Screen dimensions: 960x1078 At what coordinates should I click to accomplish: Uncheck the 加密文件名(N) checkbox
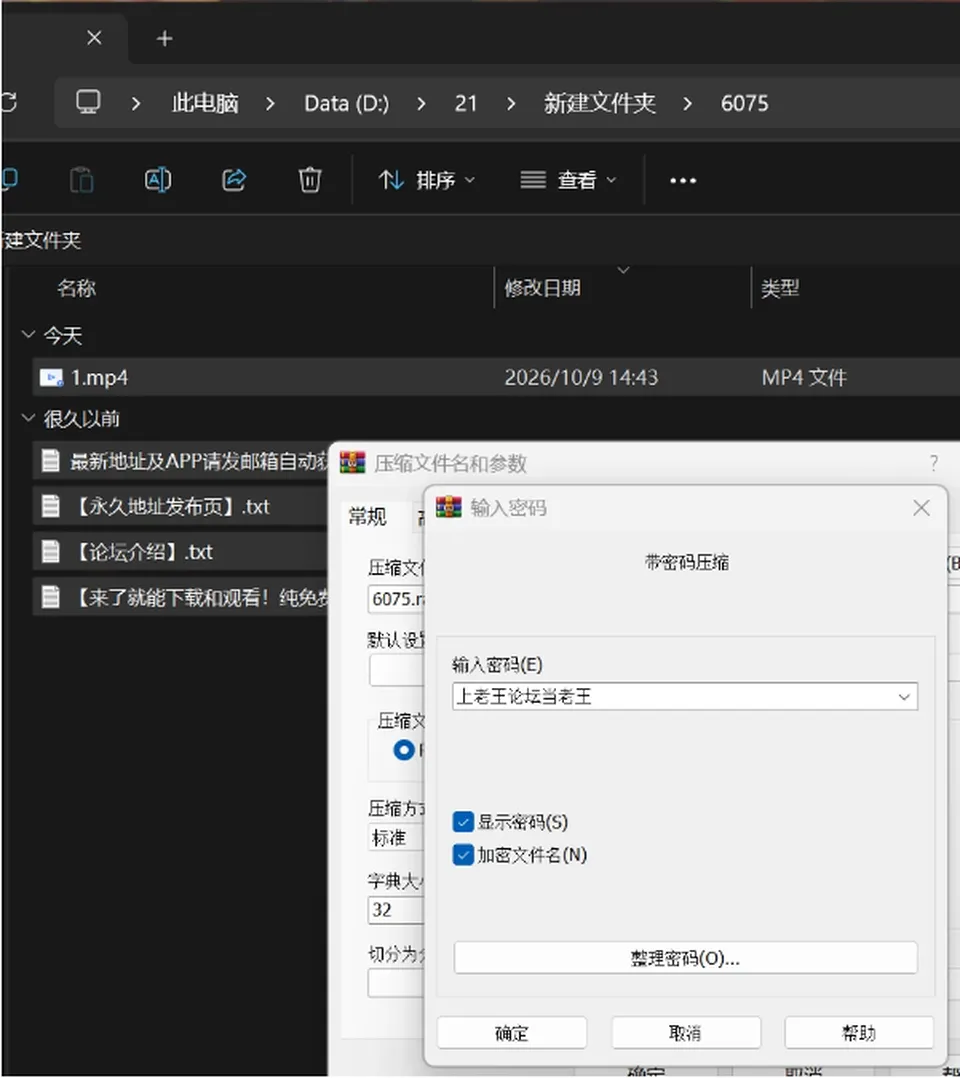pos(463,855)
